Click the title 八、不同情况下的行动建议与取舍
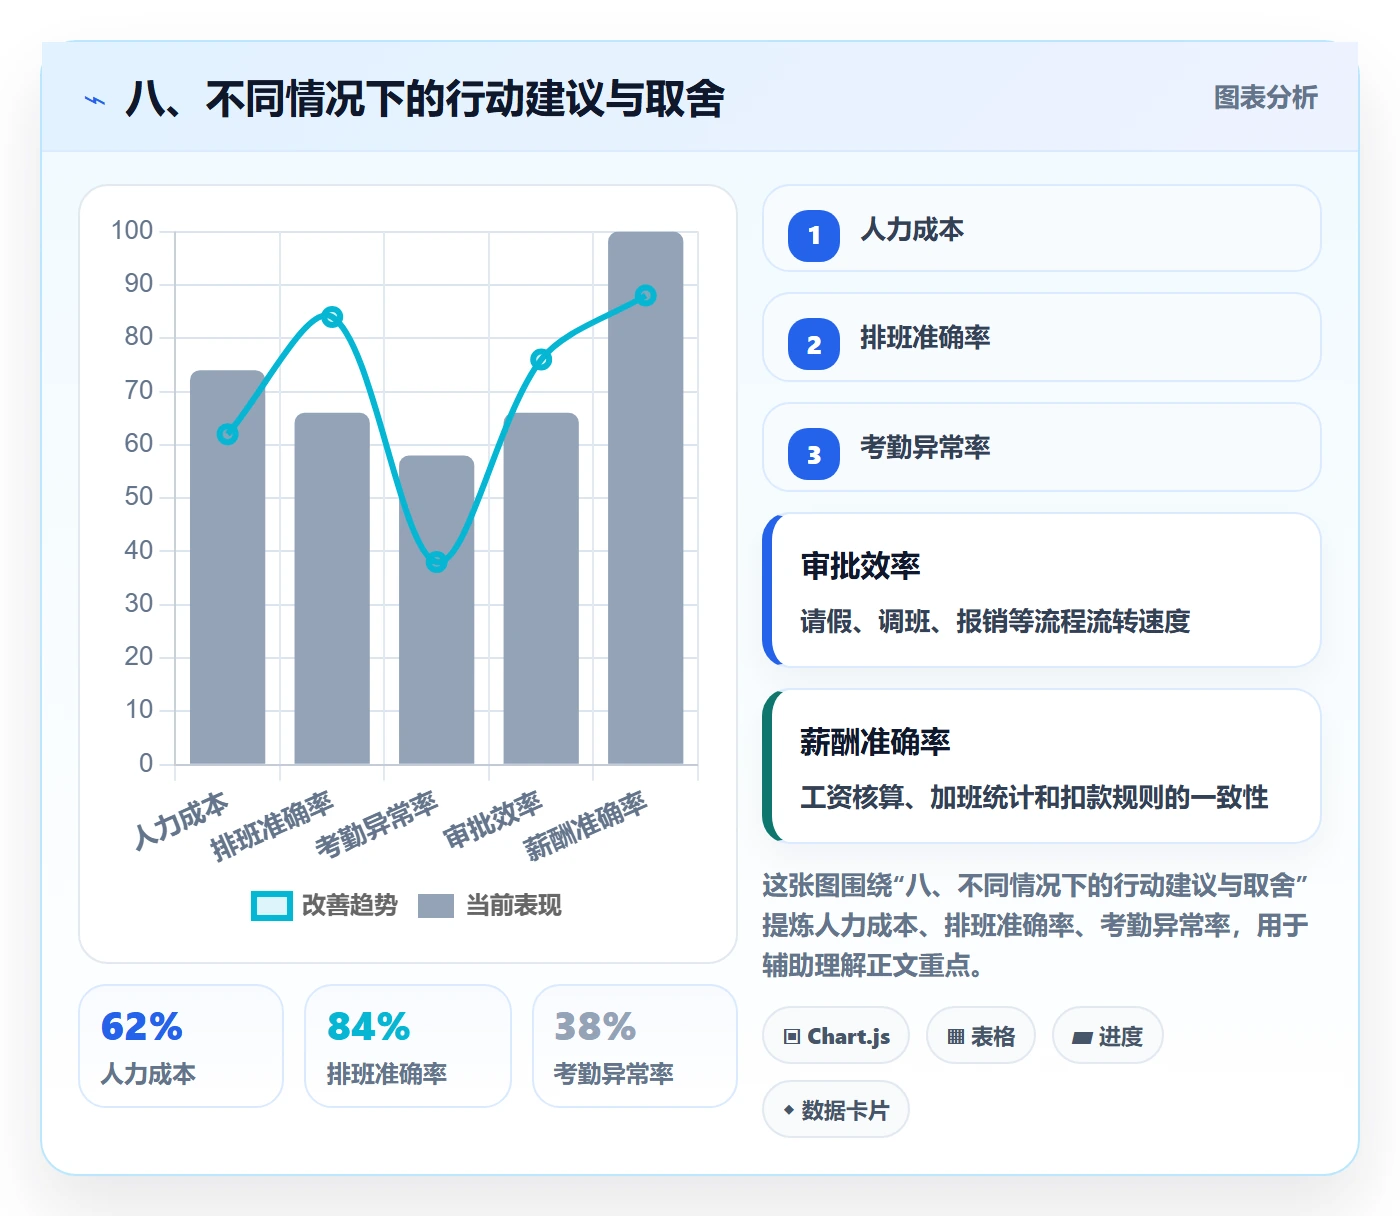This screenshot has width=1400, height=1216. pos(425,99)
